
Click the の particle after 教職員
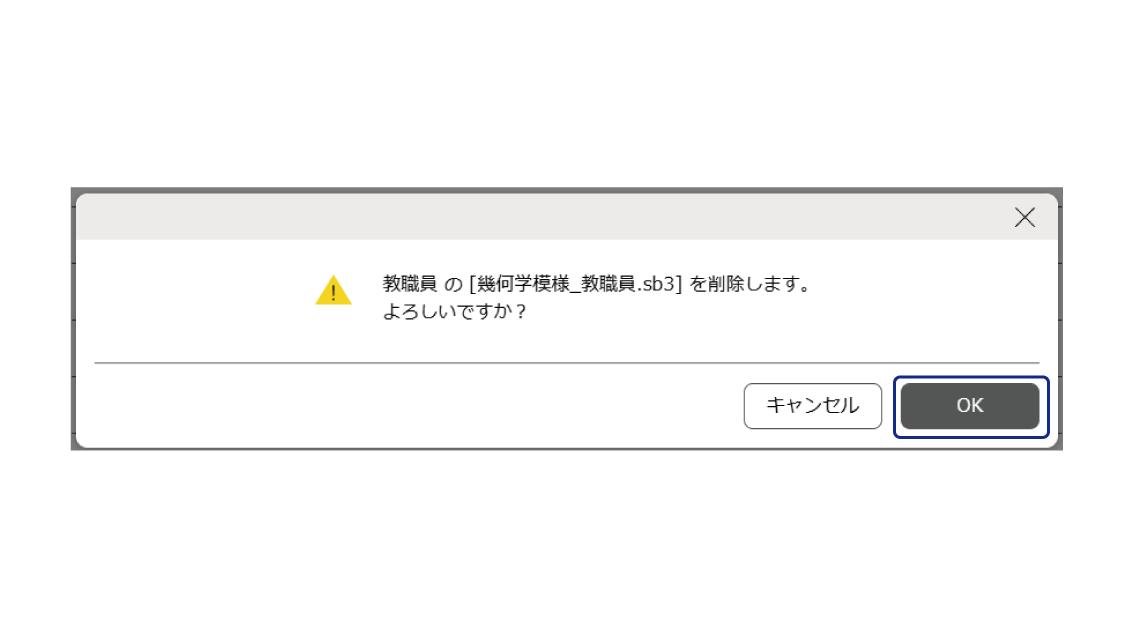(453, 284)
